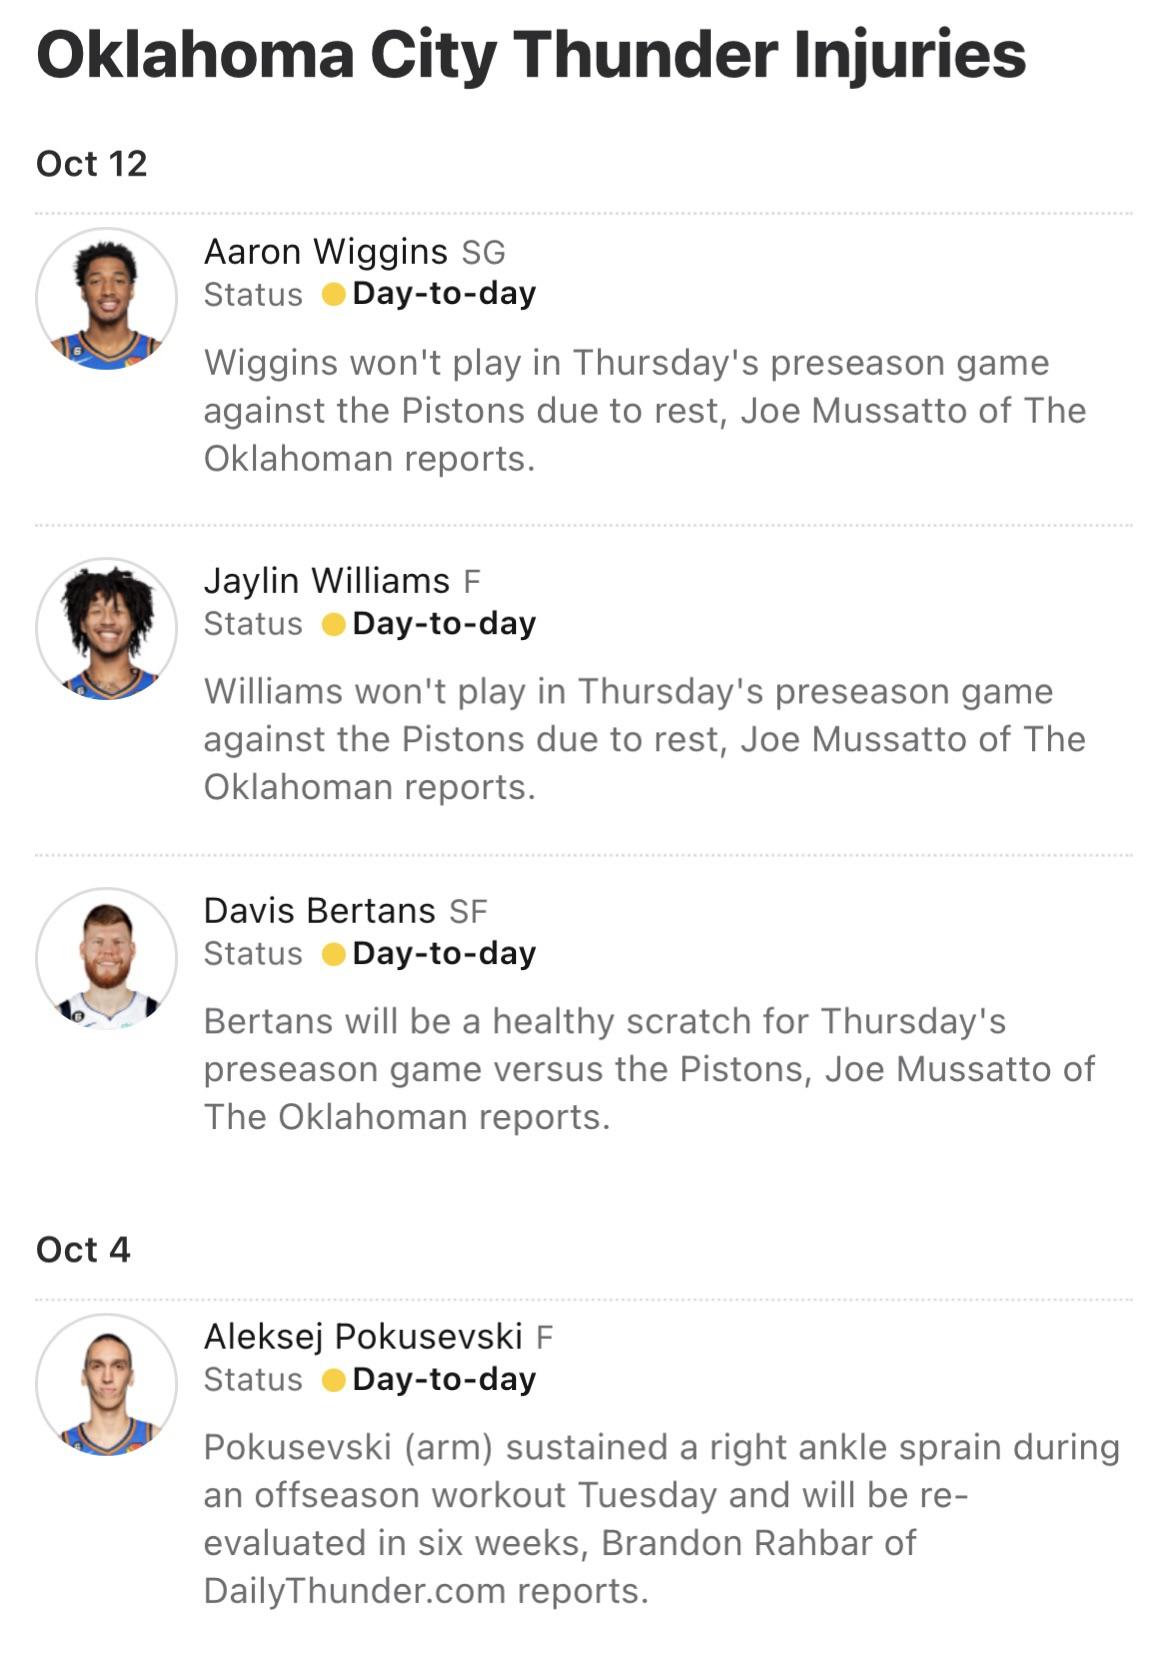The height and width of the screenshot is (1677, 1169).
Task: Click yellow status dot for Jaylin Williams
Action: [334, 625]
